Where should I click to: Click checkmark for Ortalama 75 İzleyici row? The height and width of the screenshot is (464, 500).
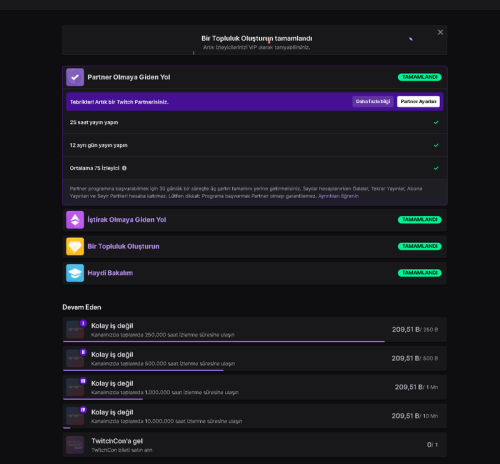436,168
